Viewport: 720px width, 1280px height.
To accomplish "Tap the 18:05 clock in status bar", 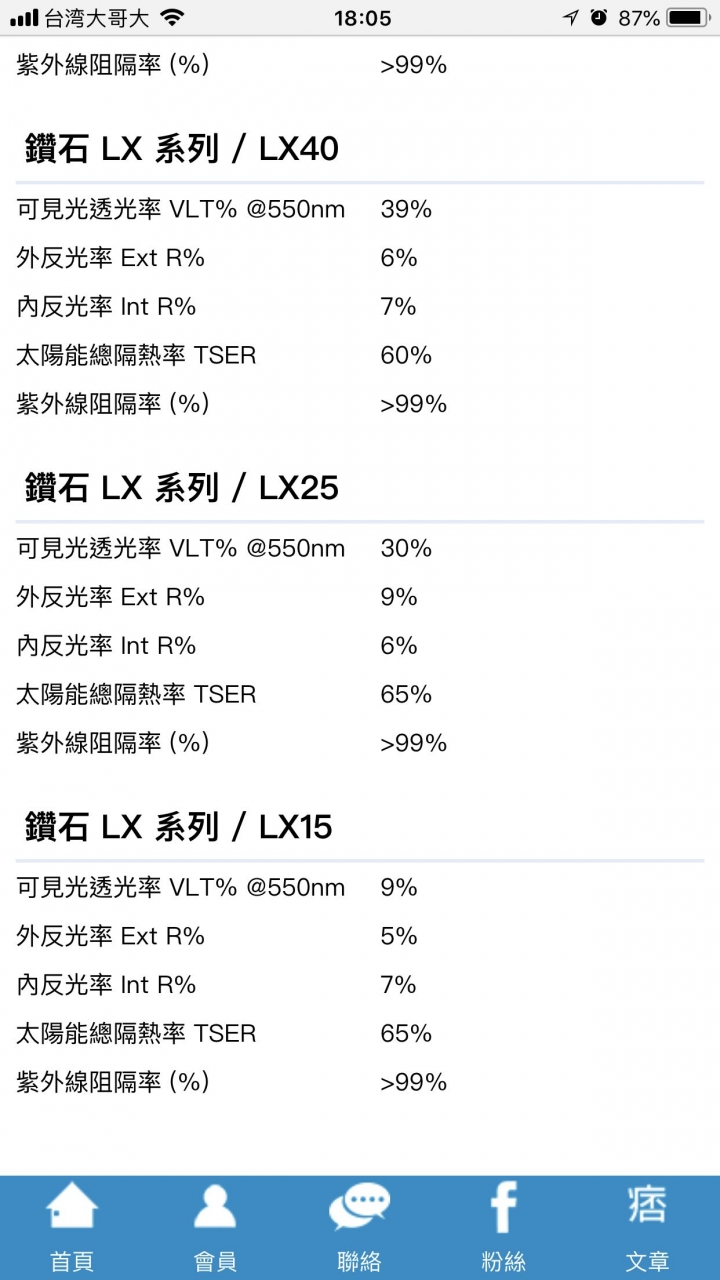I will (x=362, y=18).
